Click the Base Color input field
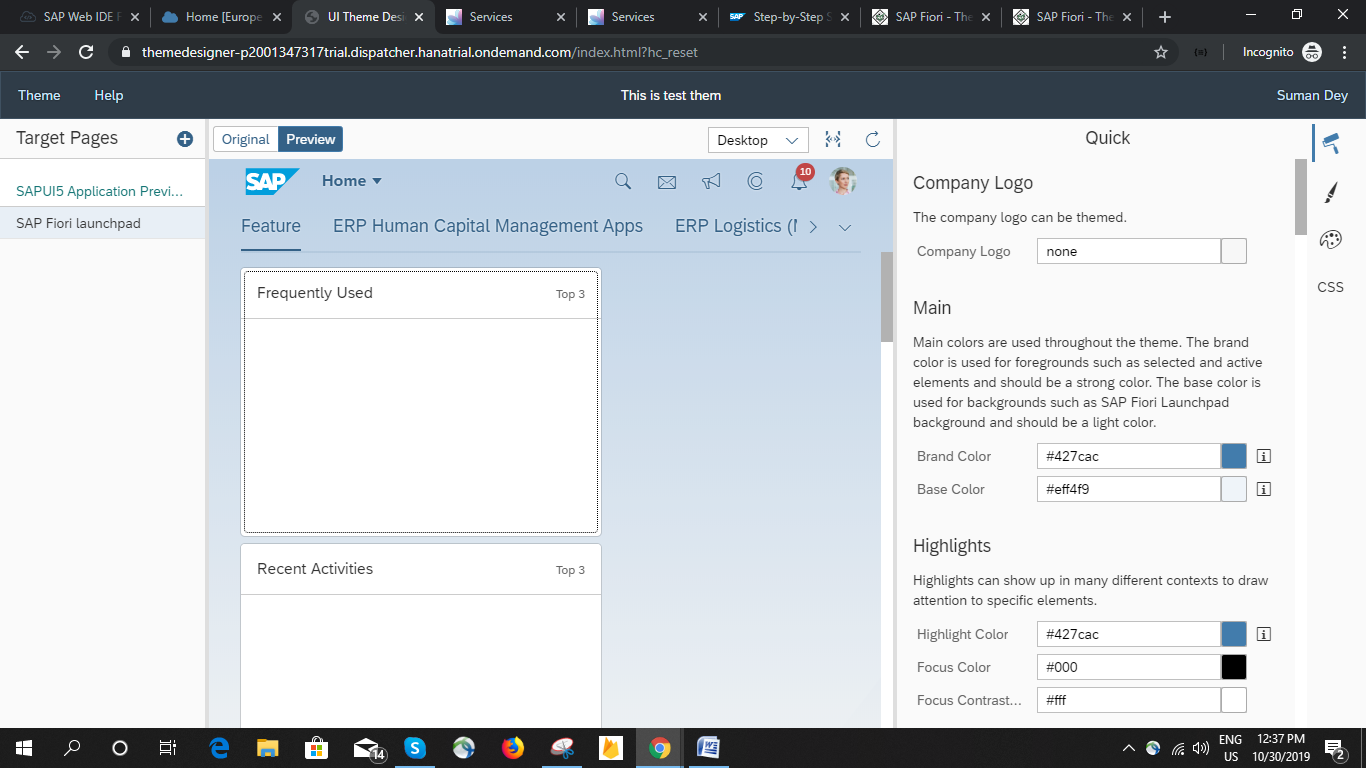This screenshot has width=1366, height=768. (x=1128, y=489)
